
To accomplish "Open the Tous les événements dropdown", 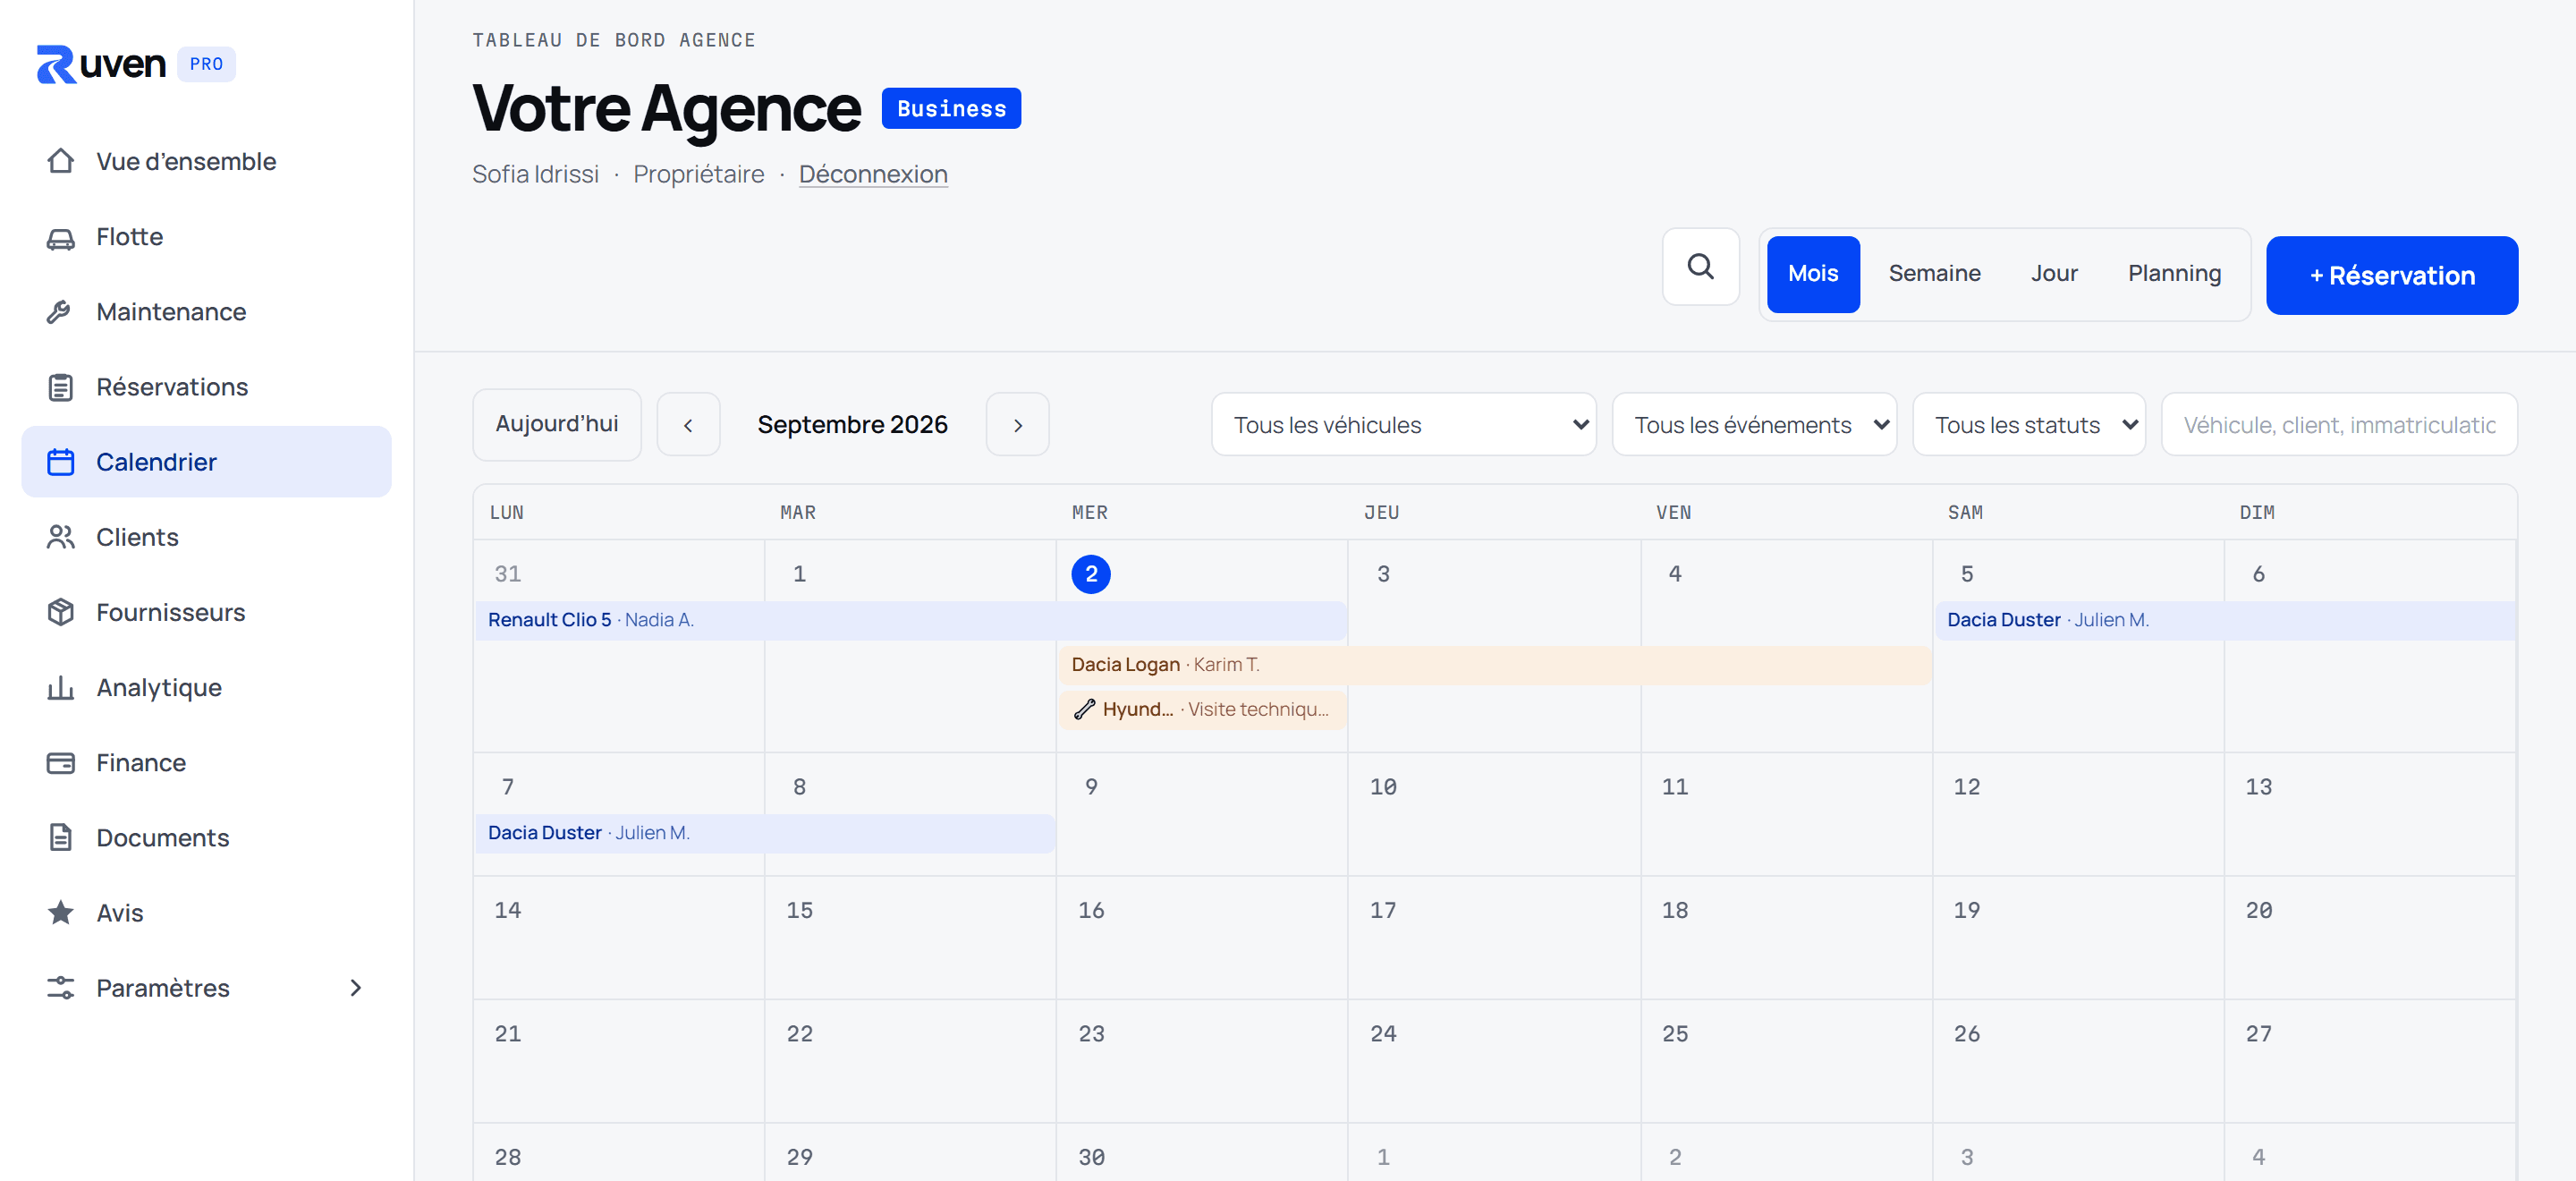I will (x=1754, y=425).
